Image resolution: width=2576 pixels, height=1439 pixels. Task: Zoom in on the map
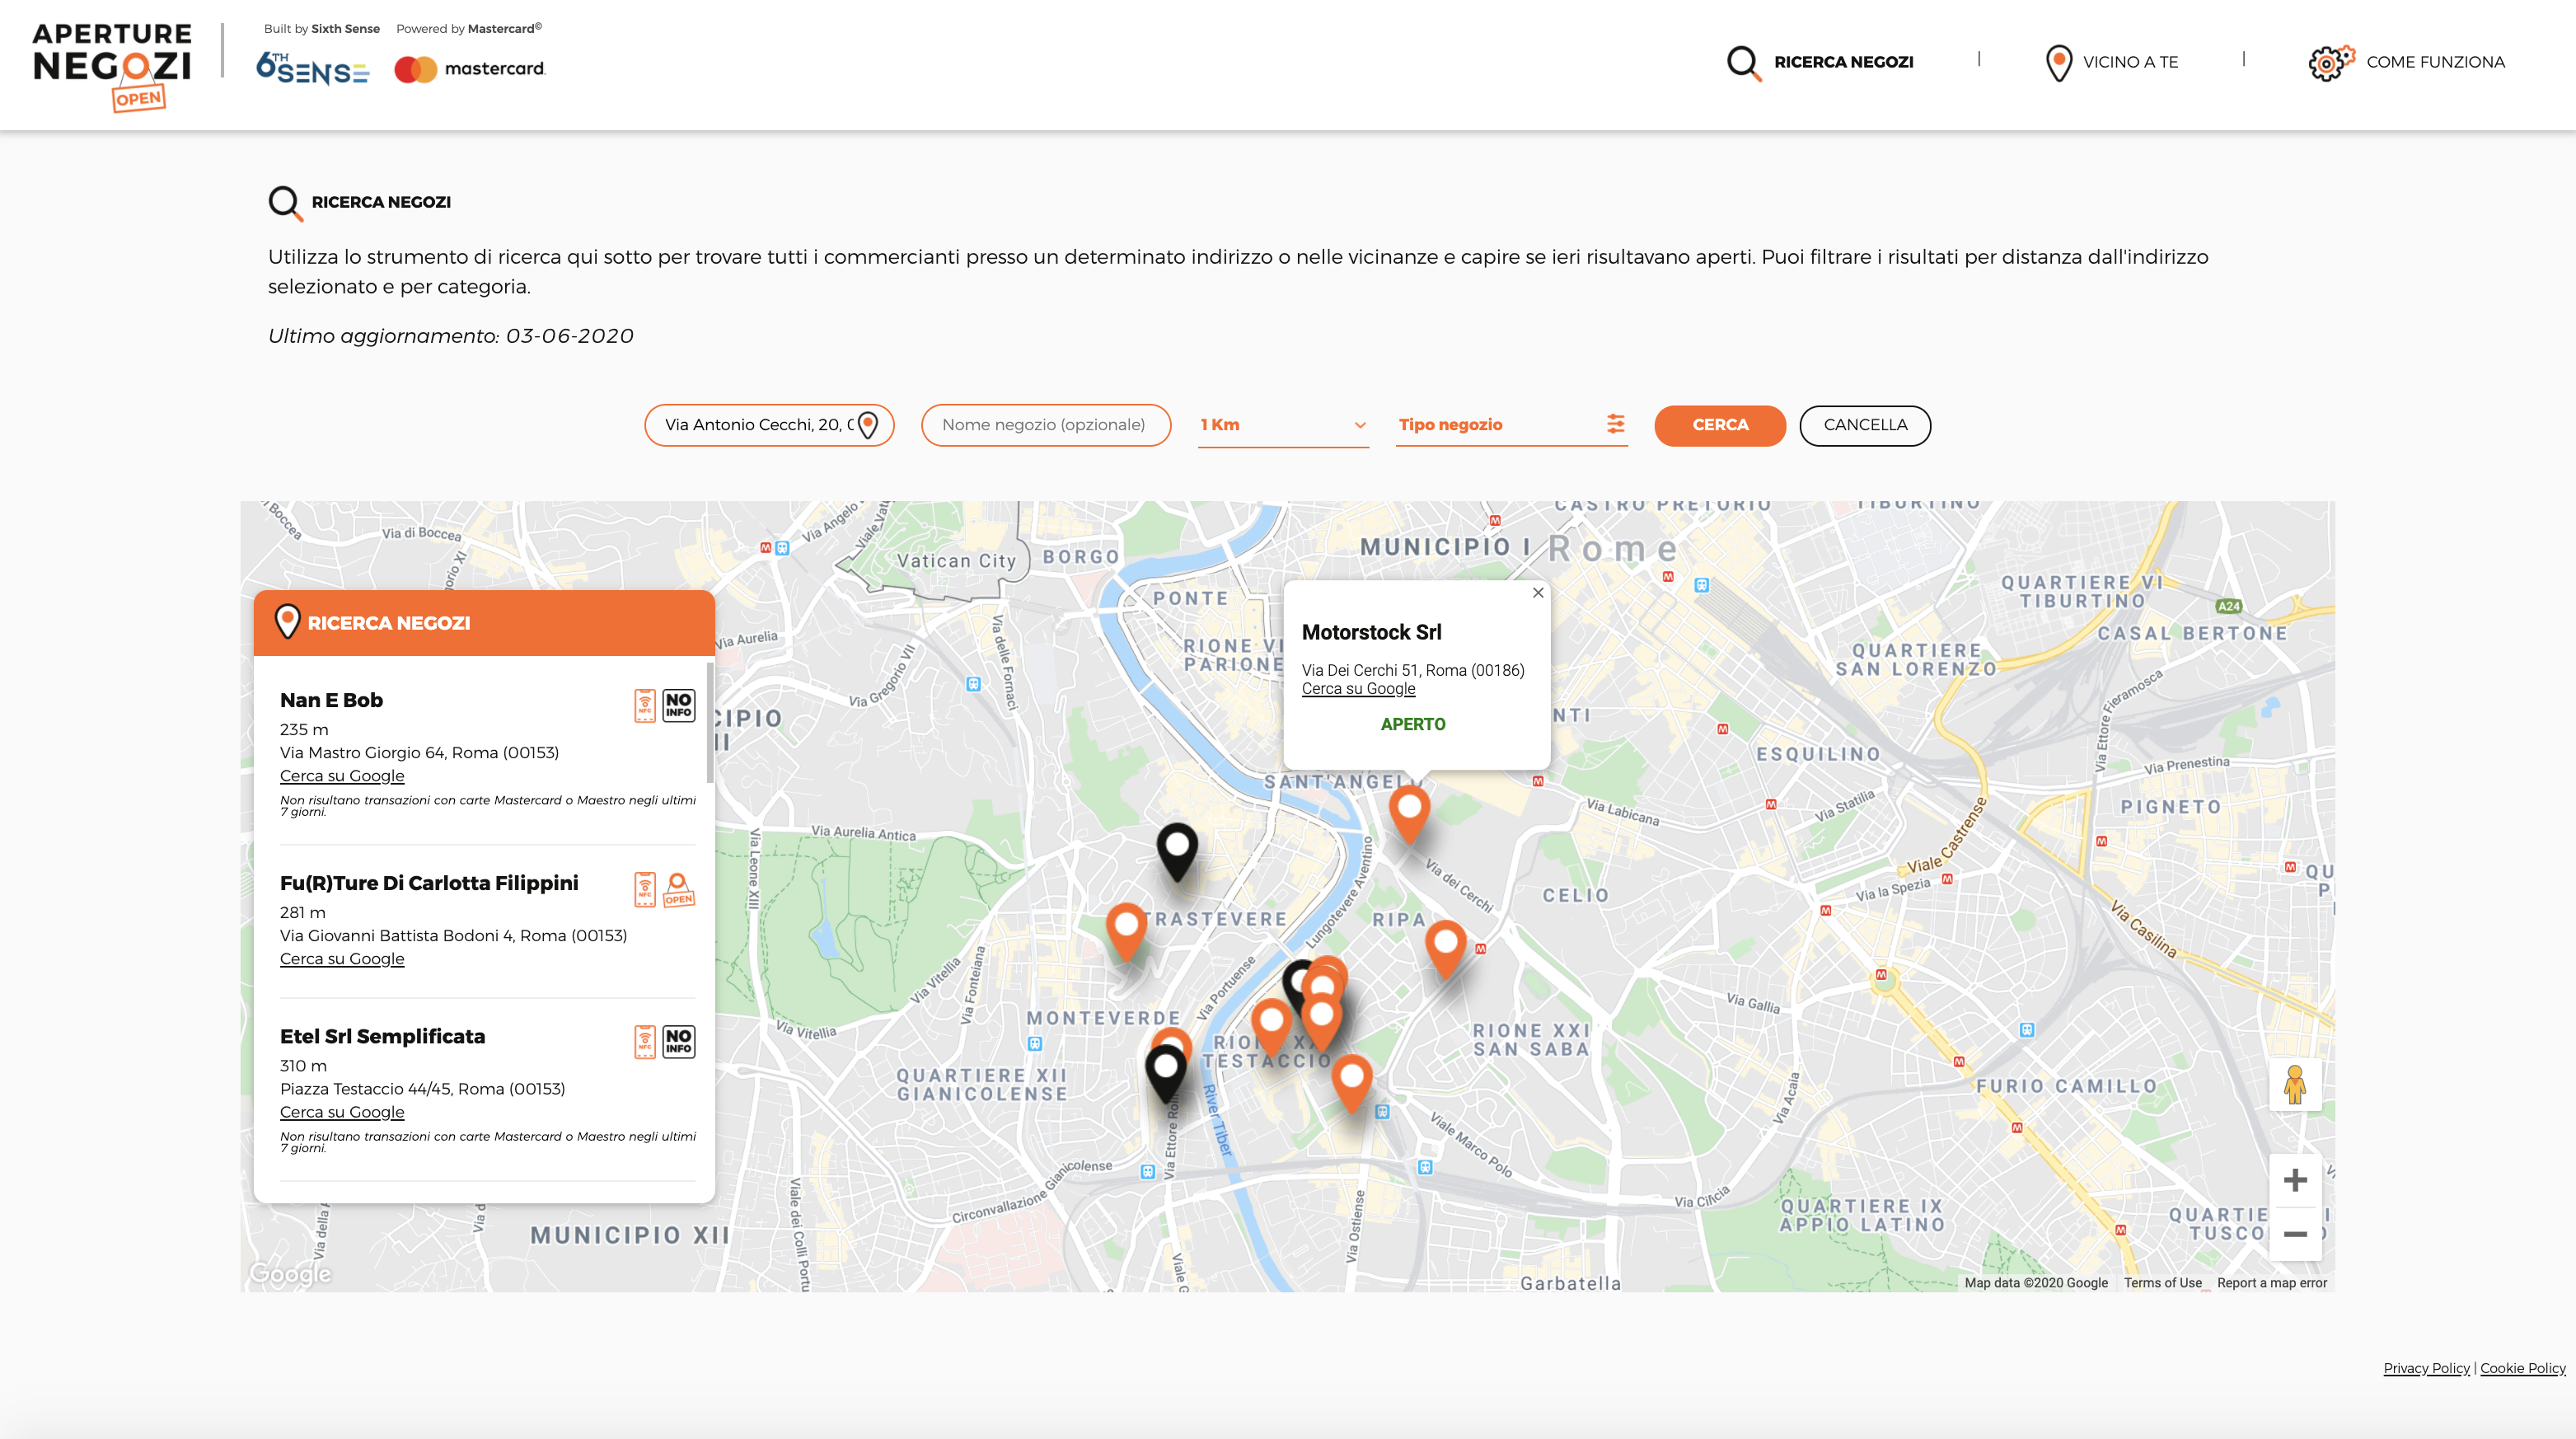pos(2295,1180)
